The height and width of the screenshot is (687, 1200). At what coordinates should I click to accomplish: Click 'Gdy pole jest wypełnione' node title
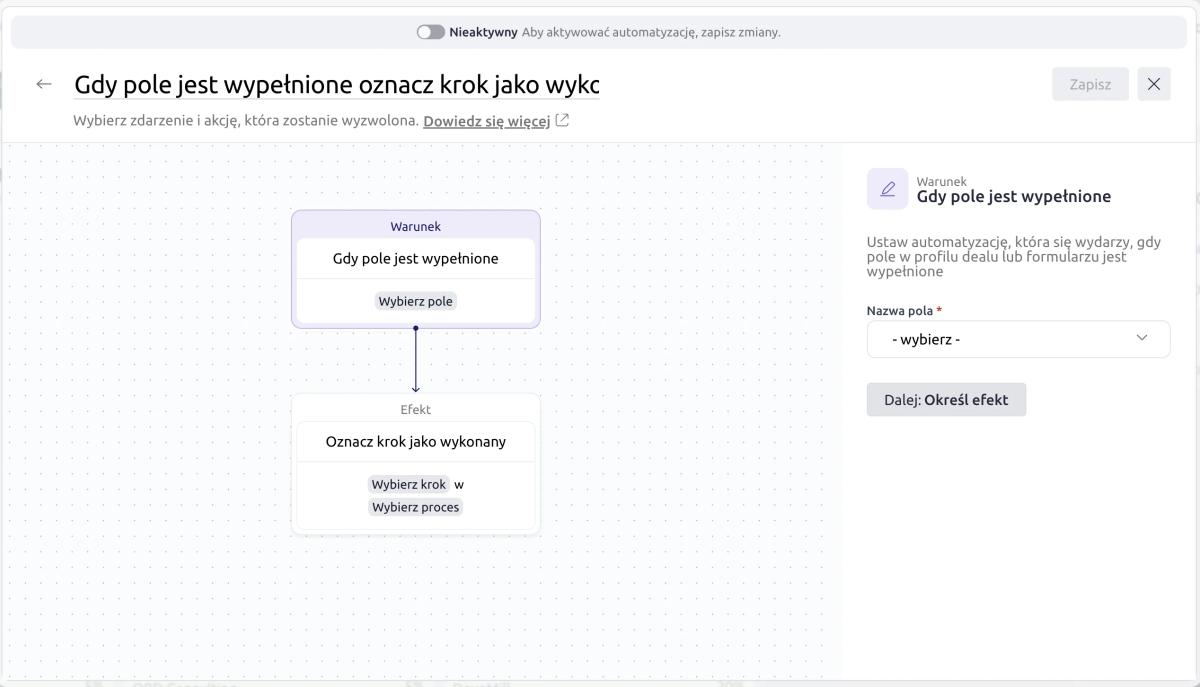(x=416, y=259)
